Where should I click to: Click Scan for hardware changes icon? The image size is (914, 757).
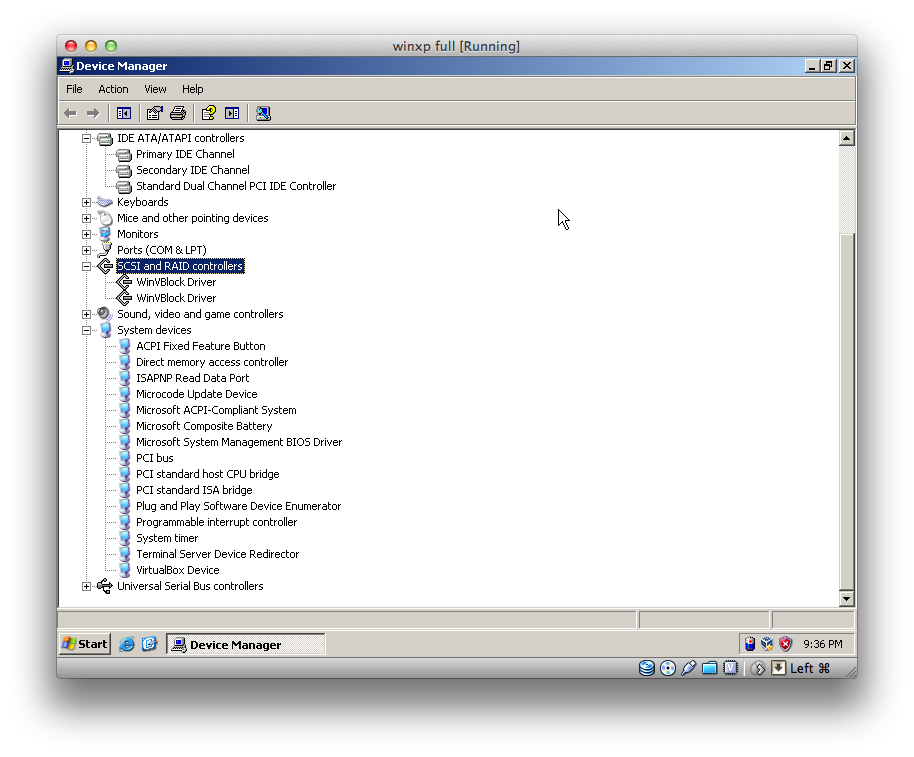tap(263, 113)
